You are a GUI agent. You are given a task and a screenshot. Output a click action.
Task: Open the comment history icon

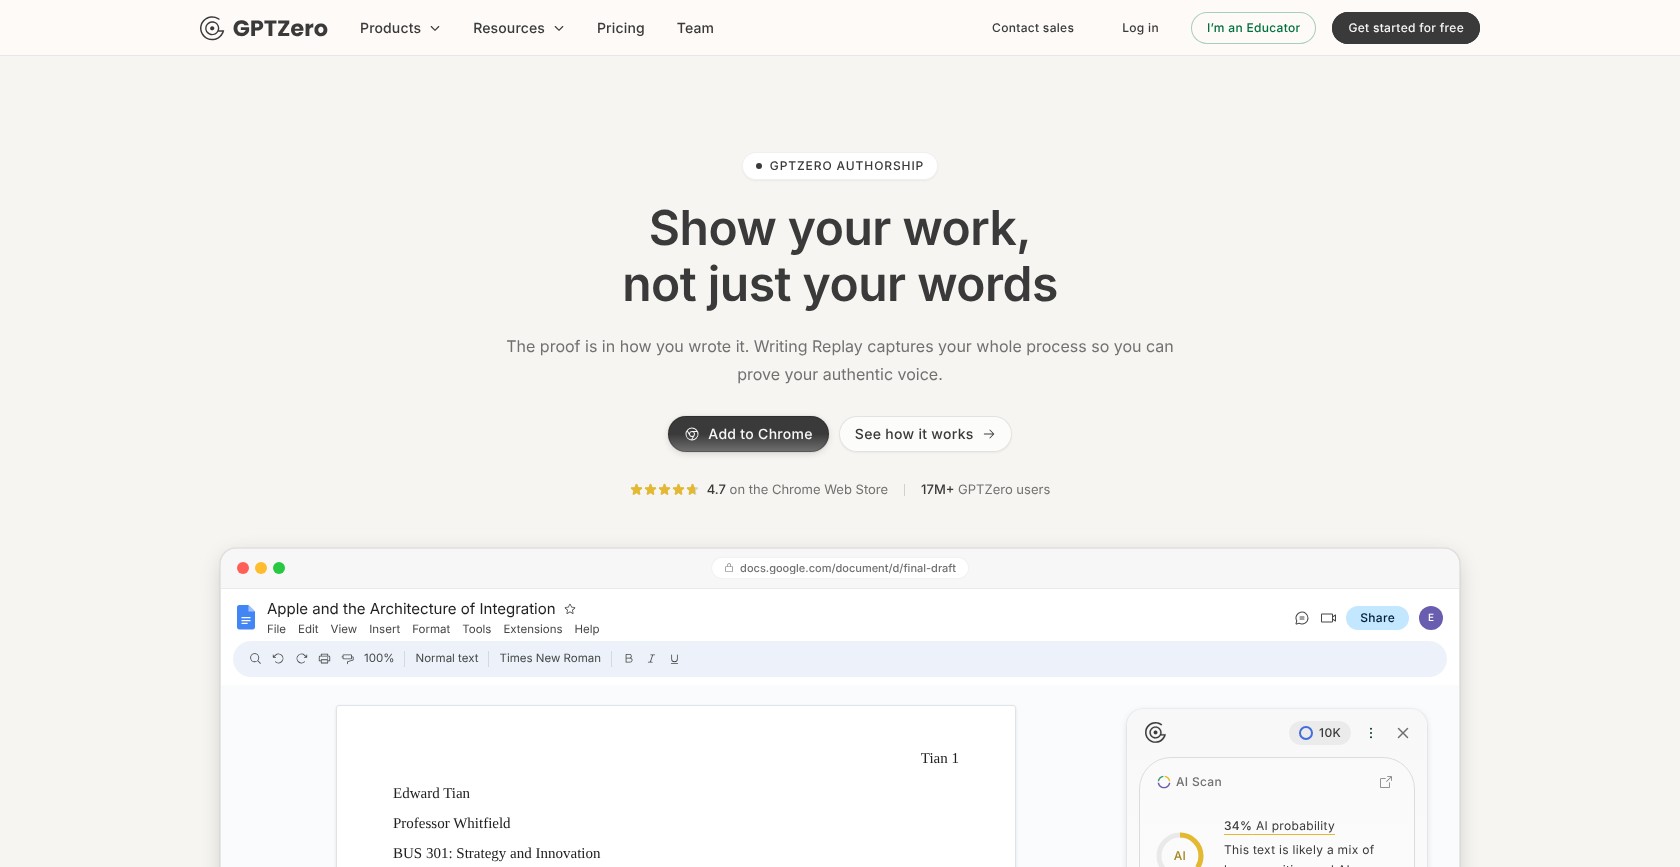pyautogui.click(x=1302, y=618)
